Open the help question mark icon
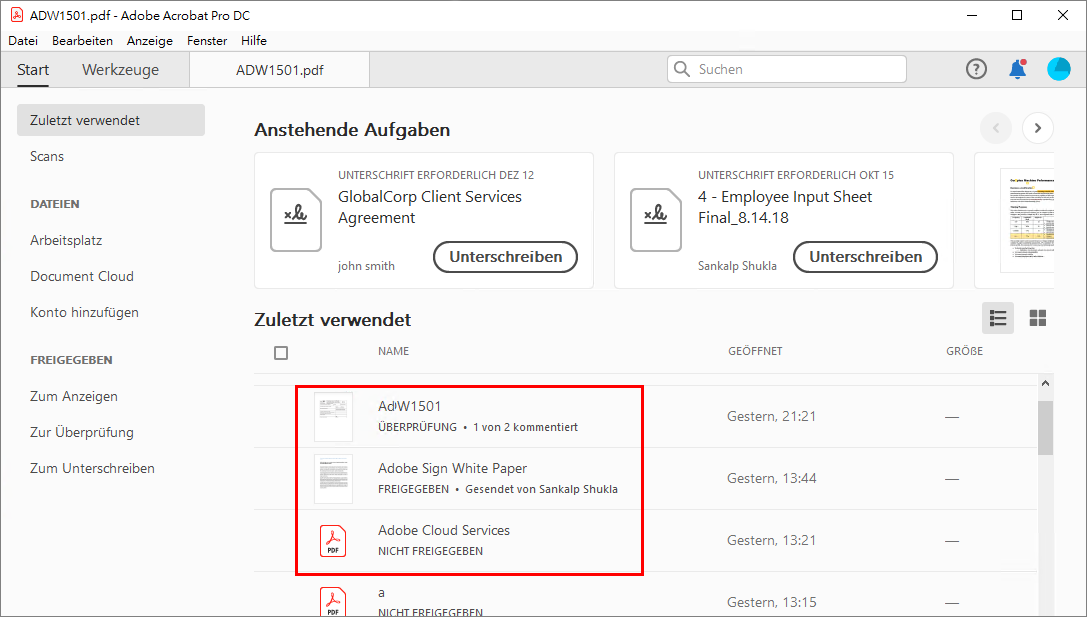 pos(976,69)
